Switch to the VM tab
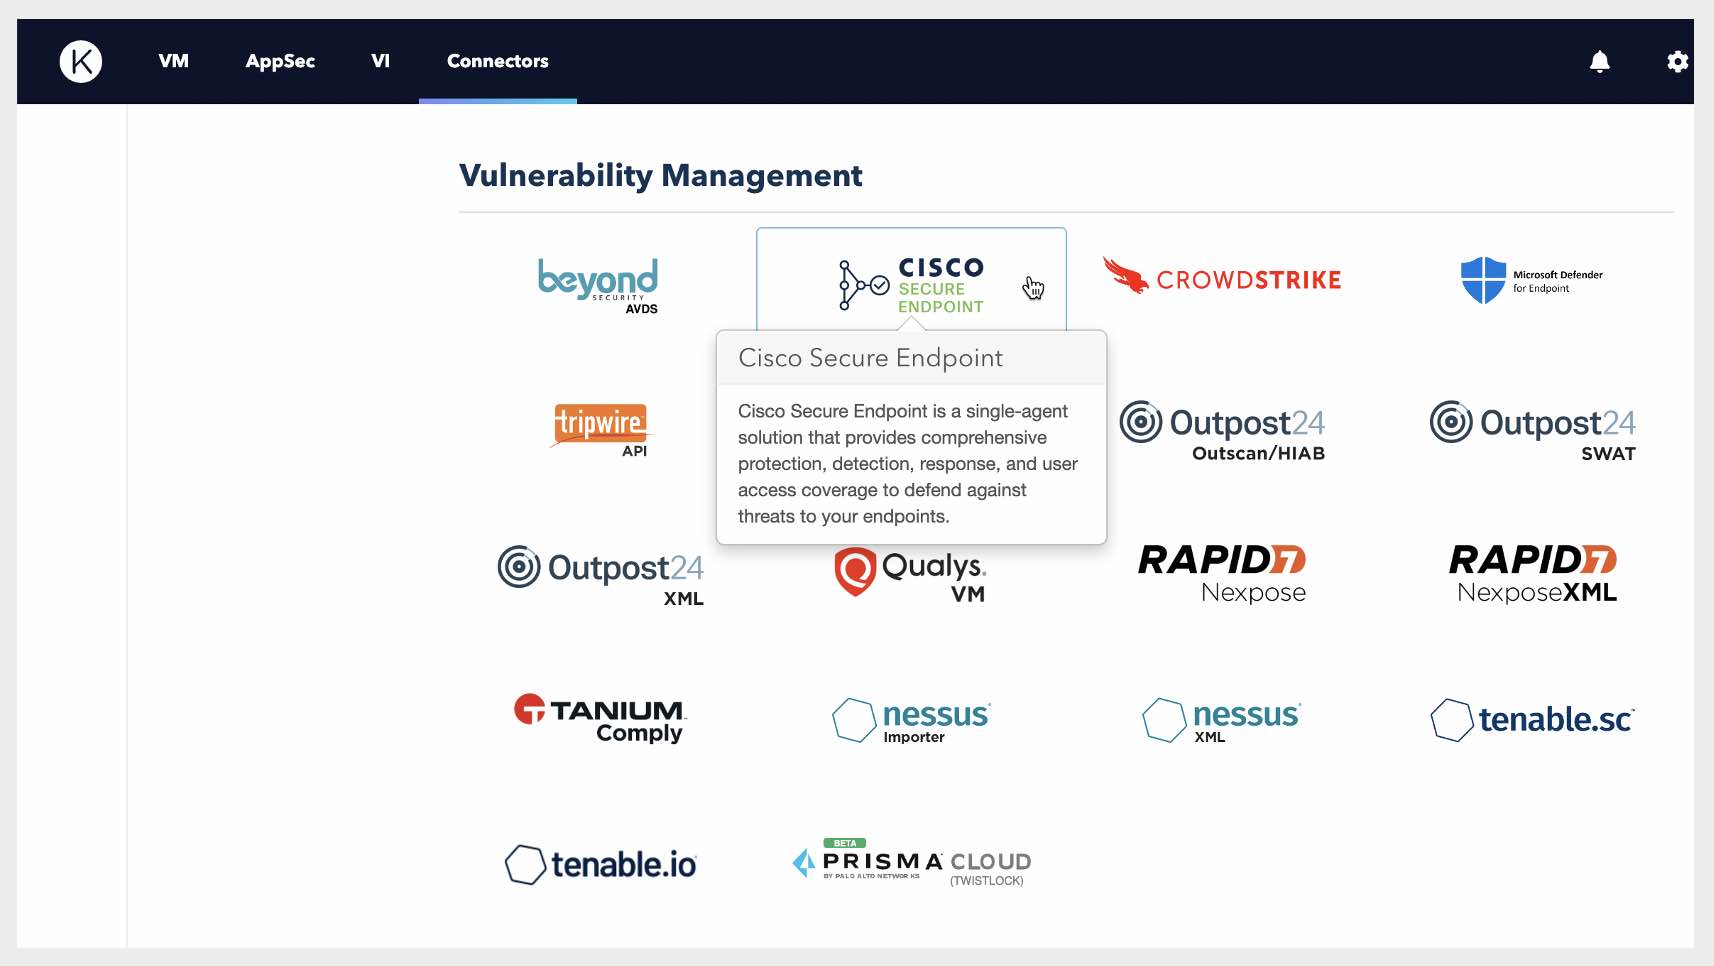Viewport: 1714px width, 966px height. (173, 61)
